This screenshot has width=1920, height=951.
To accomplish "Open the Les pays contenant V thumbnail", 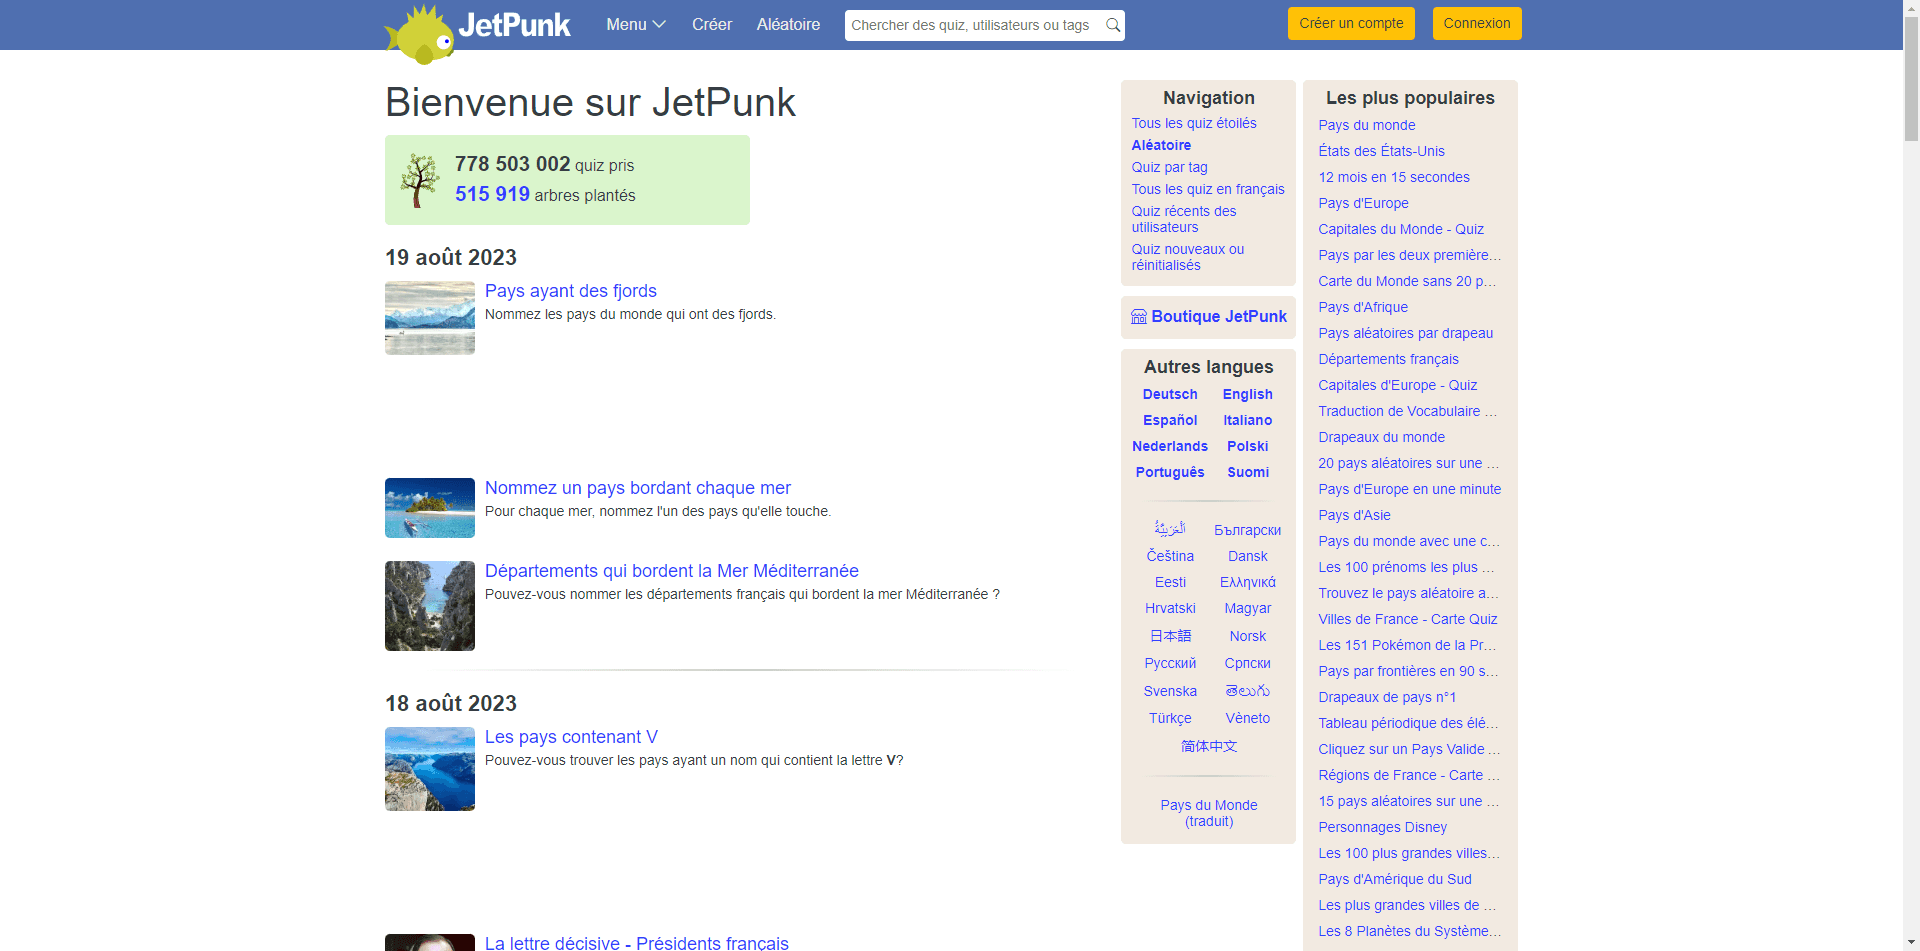I will [430, 769].
